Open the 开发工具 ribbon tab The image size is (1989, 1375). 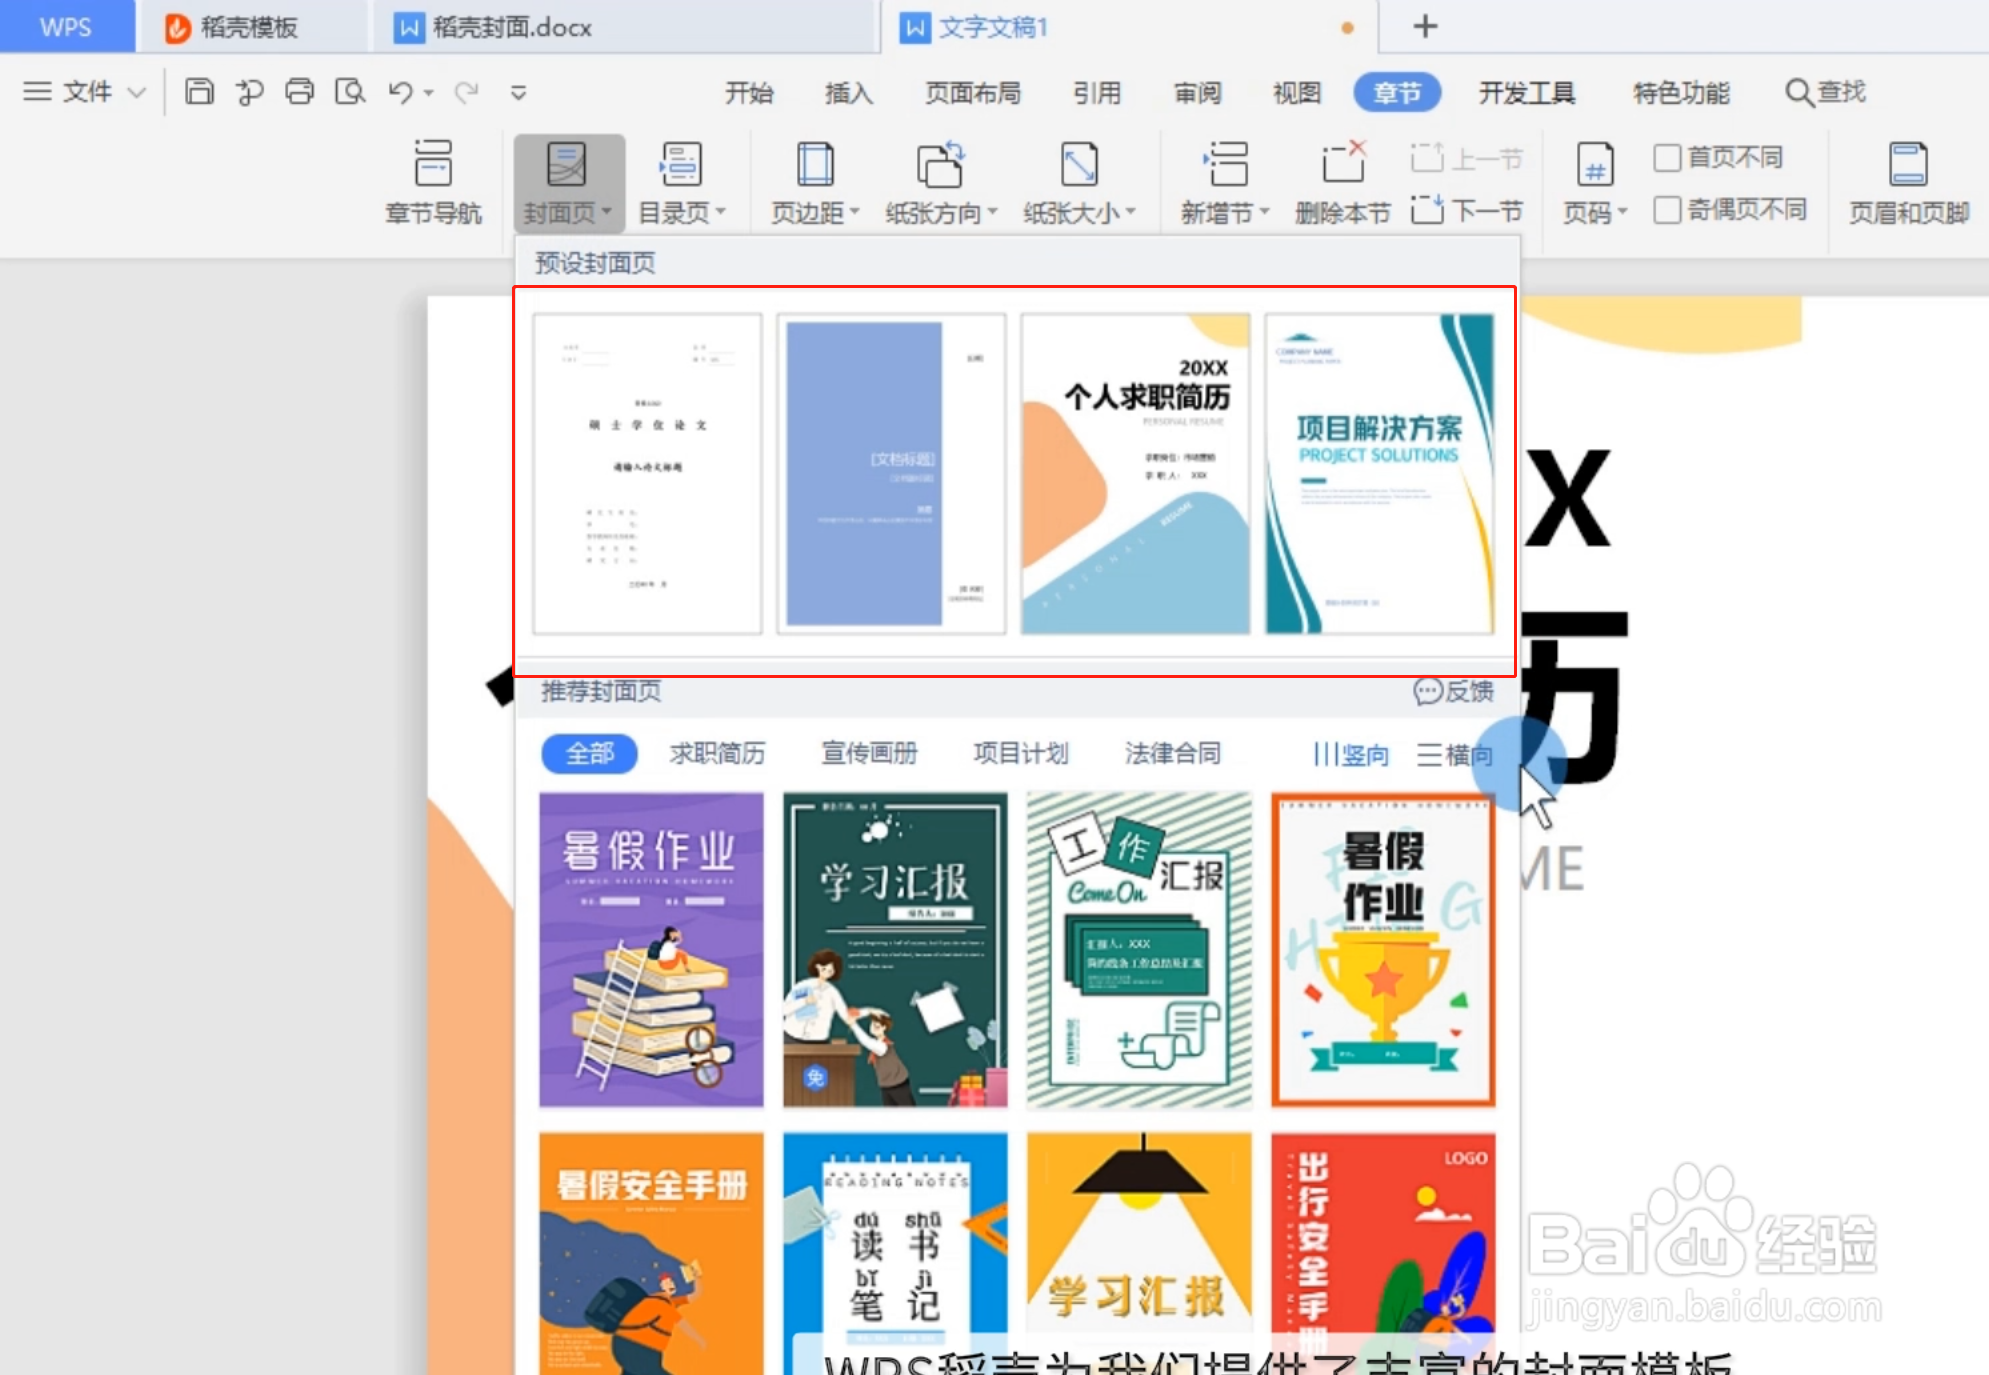[x=1527, y=93]
